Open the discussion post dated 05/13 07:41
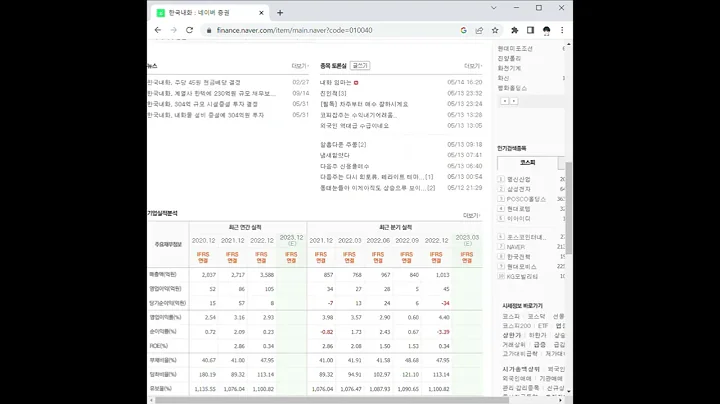 (335, 155)
